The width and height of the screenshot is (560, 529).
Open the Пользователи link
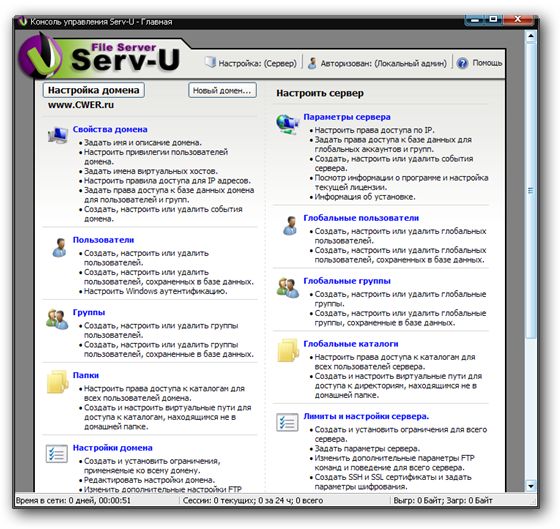click(x=103, y=240)
